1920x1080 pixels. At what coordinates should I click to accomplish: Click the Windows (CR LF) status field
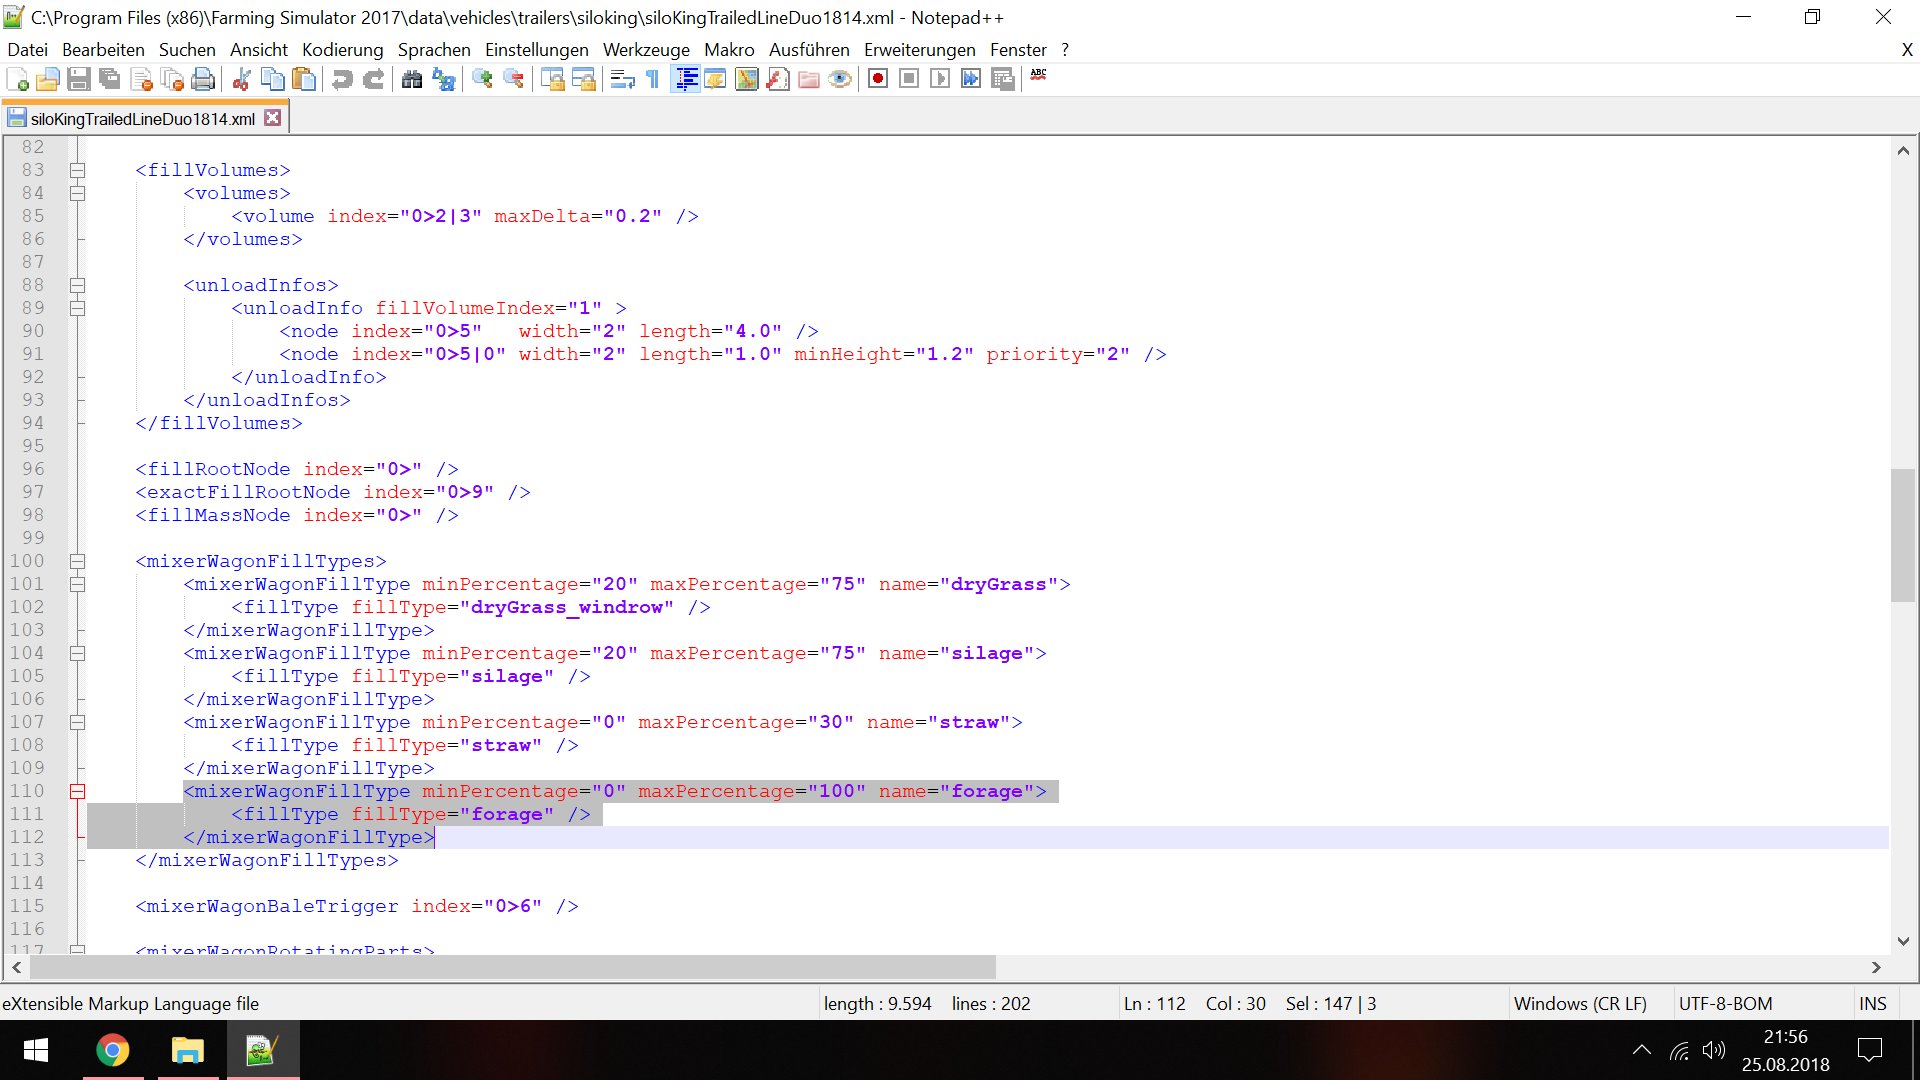pos(1580,1003)
